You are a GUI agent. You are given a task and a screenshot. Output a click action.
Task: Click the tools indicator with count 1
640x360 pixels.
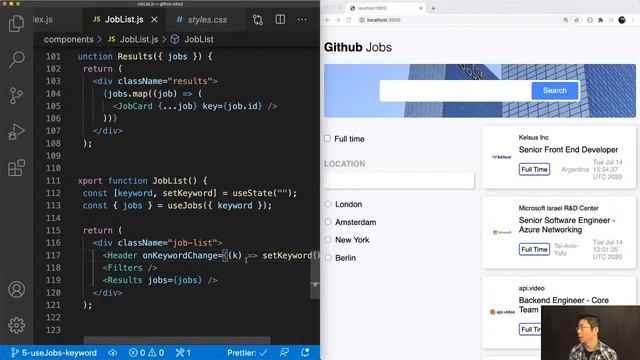pyautogui.click(x=183, y=353)
